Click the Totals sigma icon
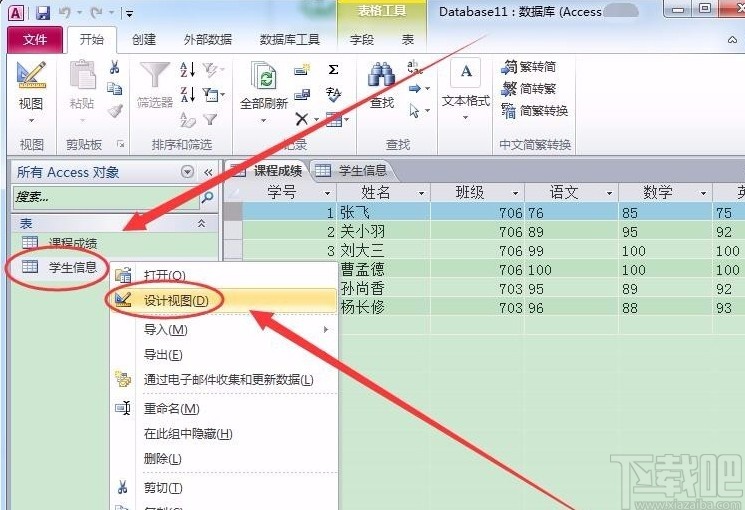This screenshot has width=745, height=510. pos(334,70)
